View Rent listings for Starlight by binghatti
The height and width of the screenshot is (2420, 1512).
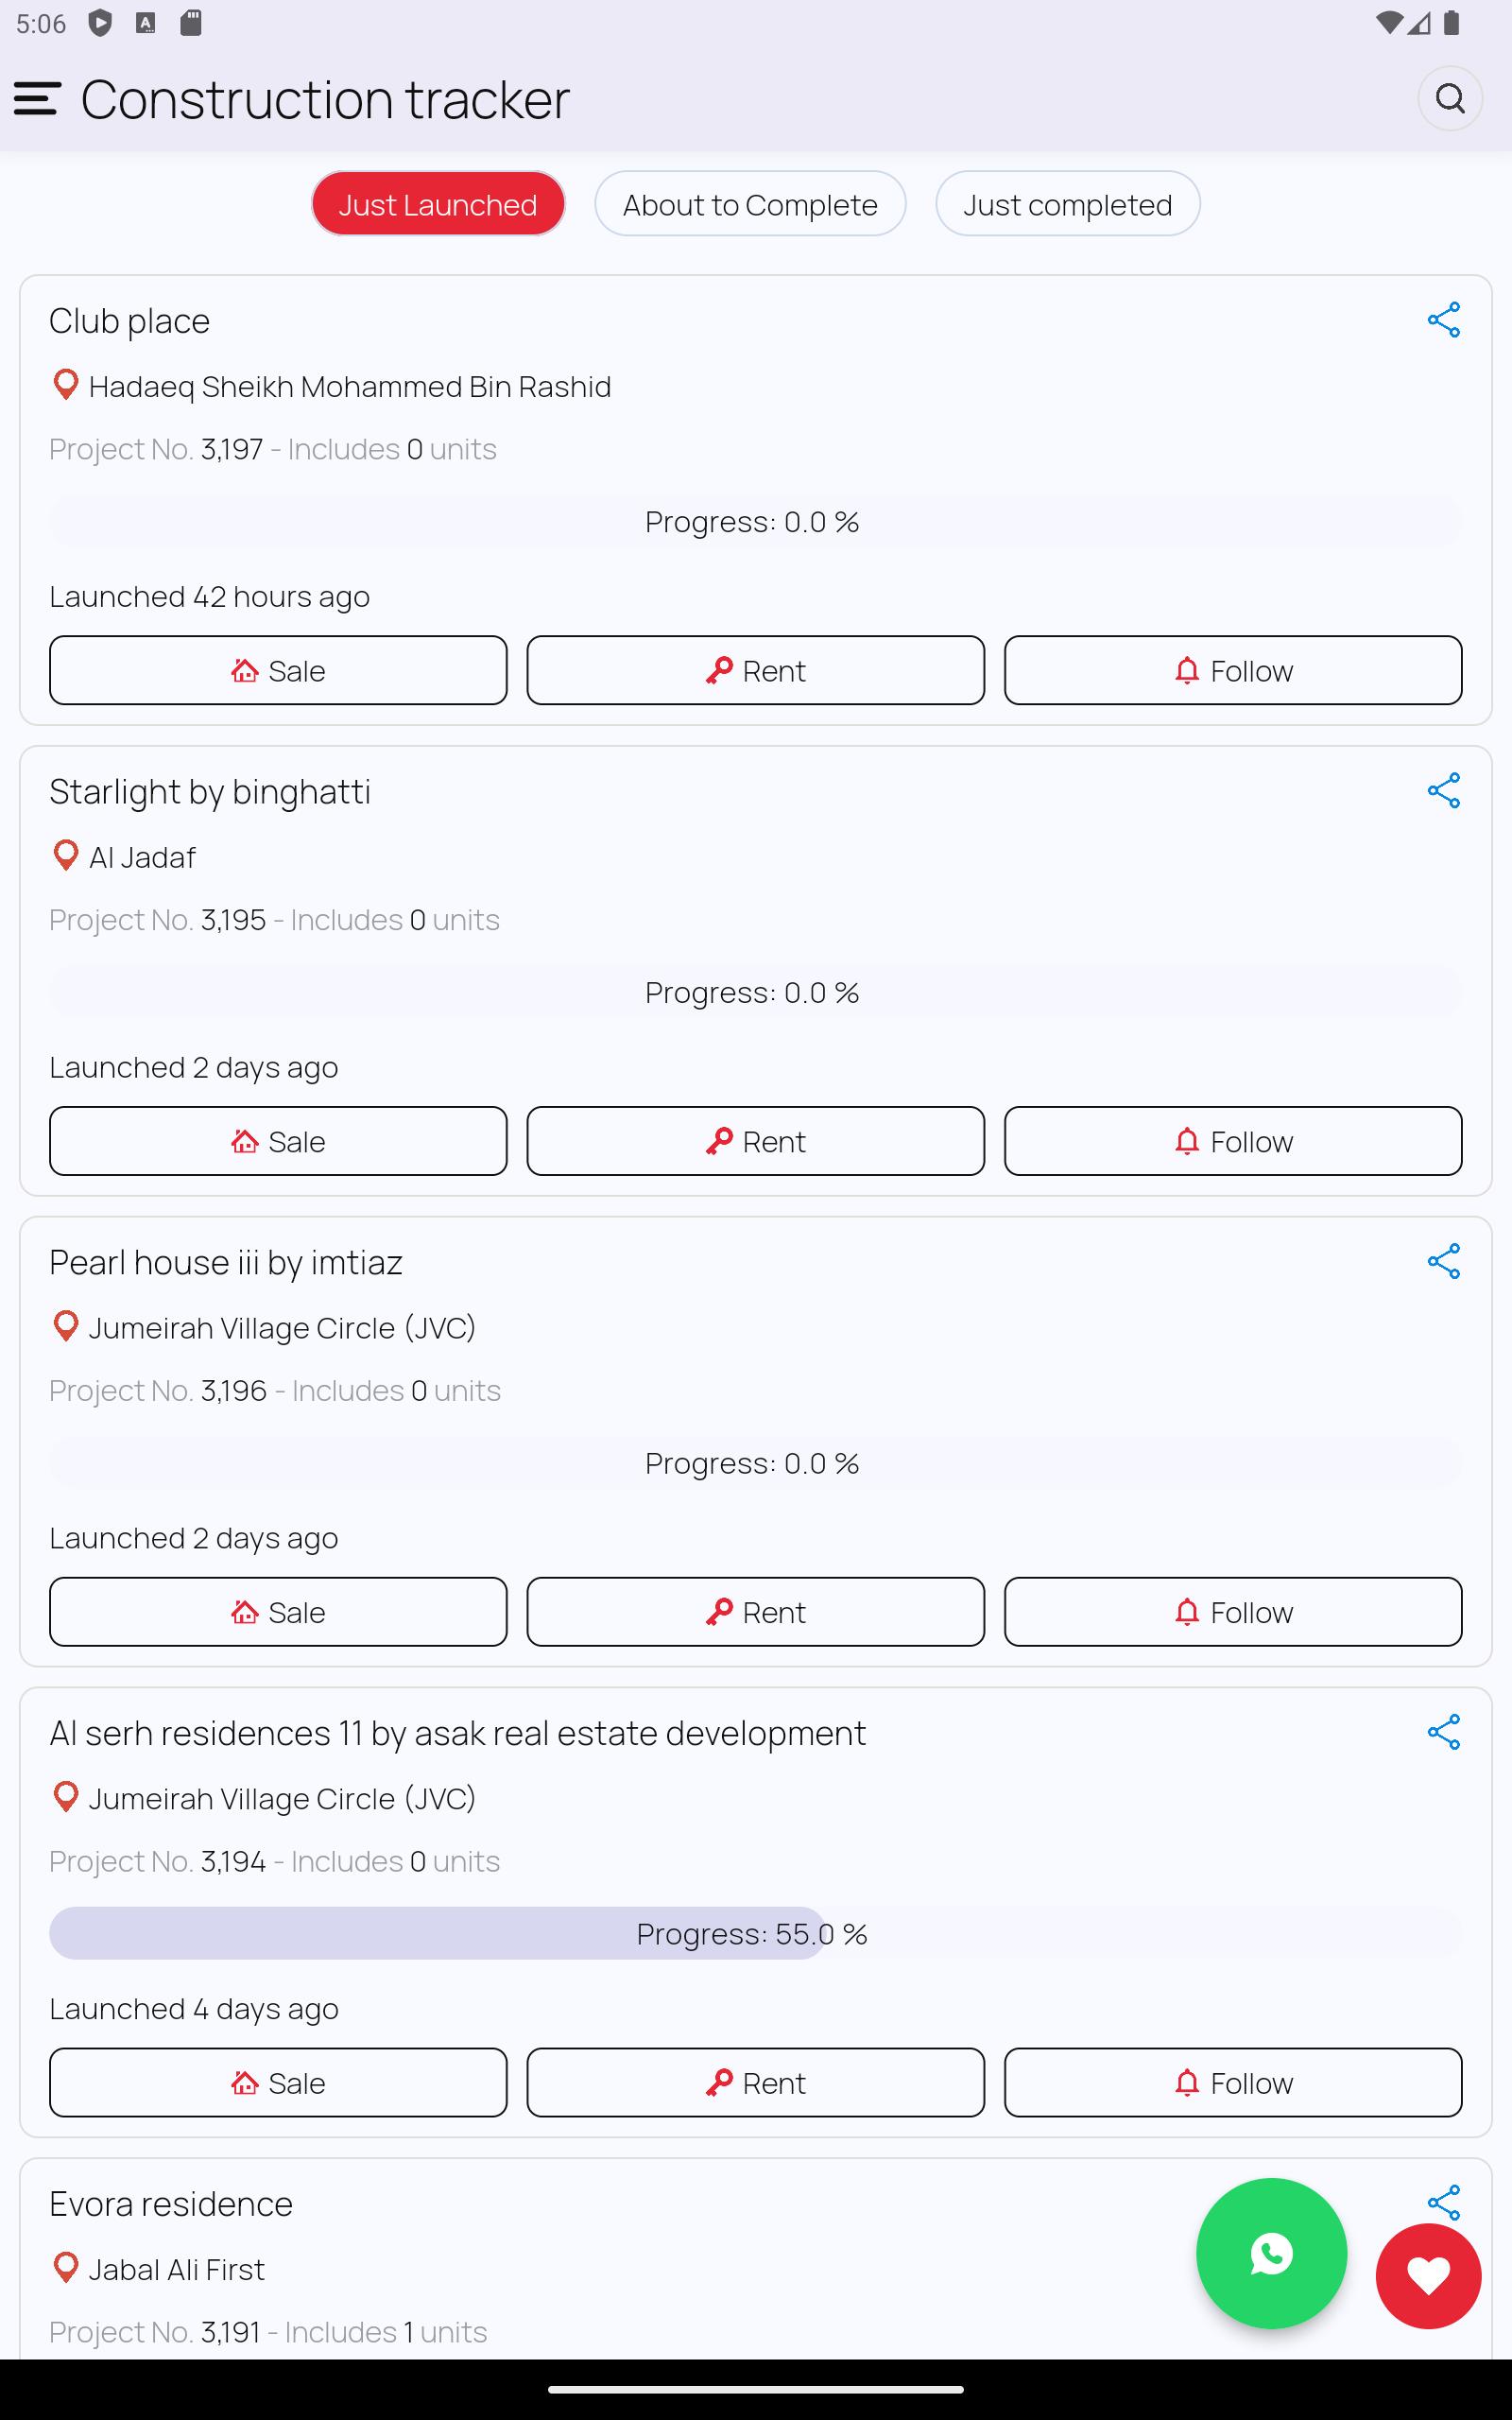(x=756, y=1141)
